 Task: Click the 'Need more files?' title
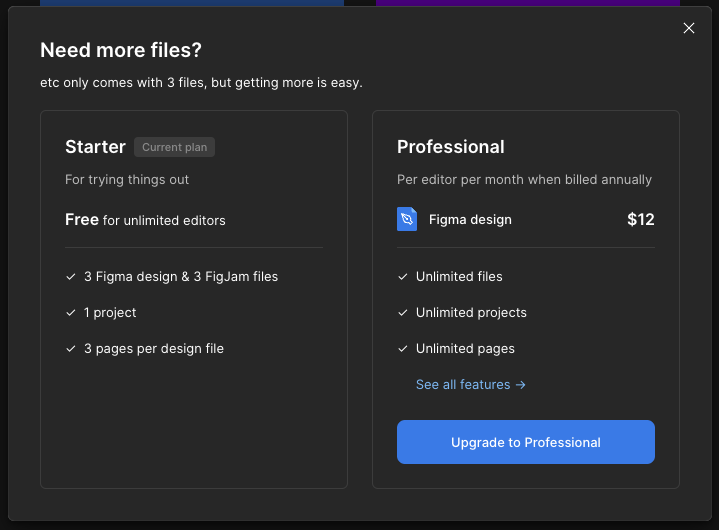(121, 50)
